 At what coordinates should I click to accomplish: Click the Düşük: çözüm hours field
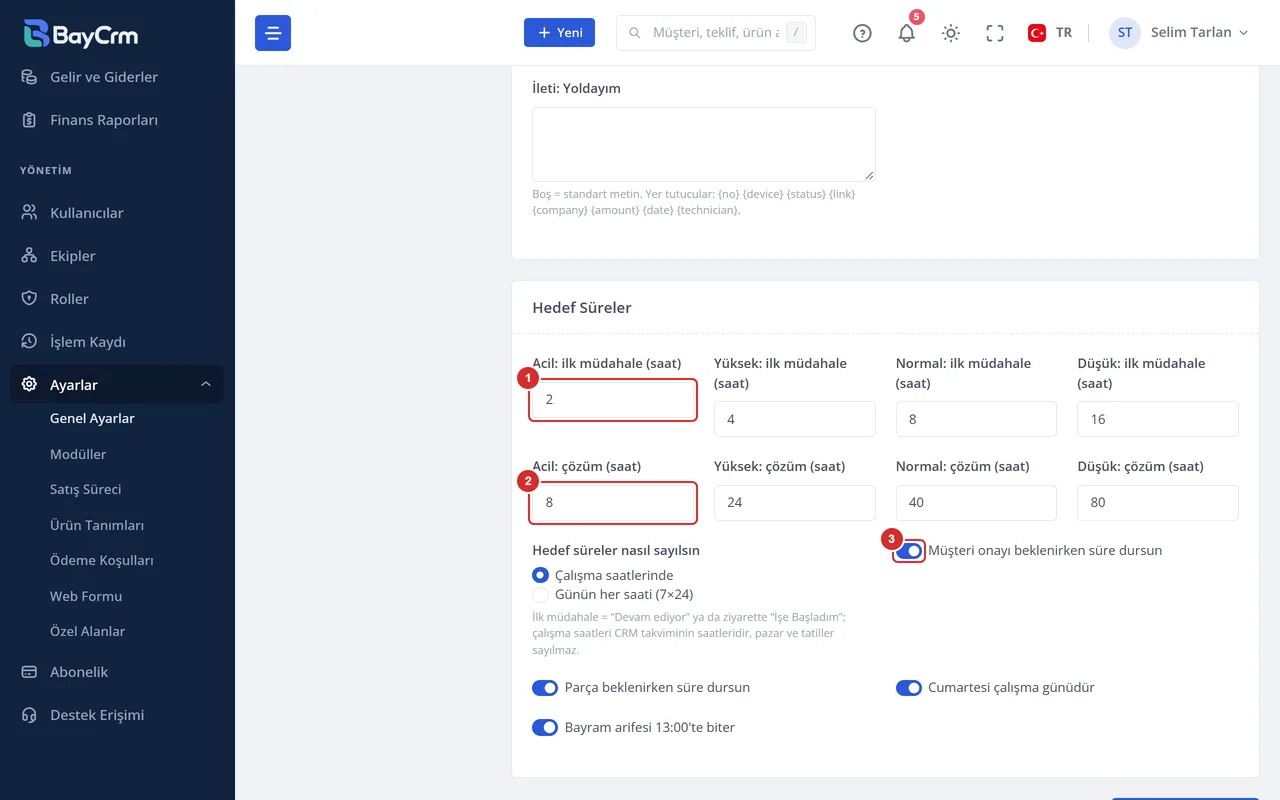[1158, 503]
